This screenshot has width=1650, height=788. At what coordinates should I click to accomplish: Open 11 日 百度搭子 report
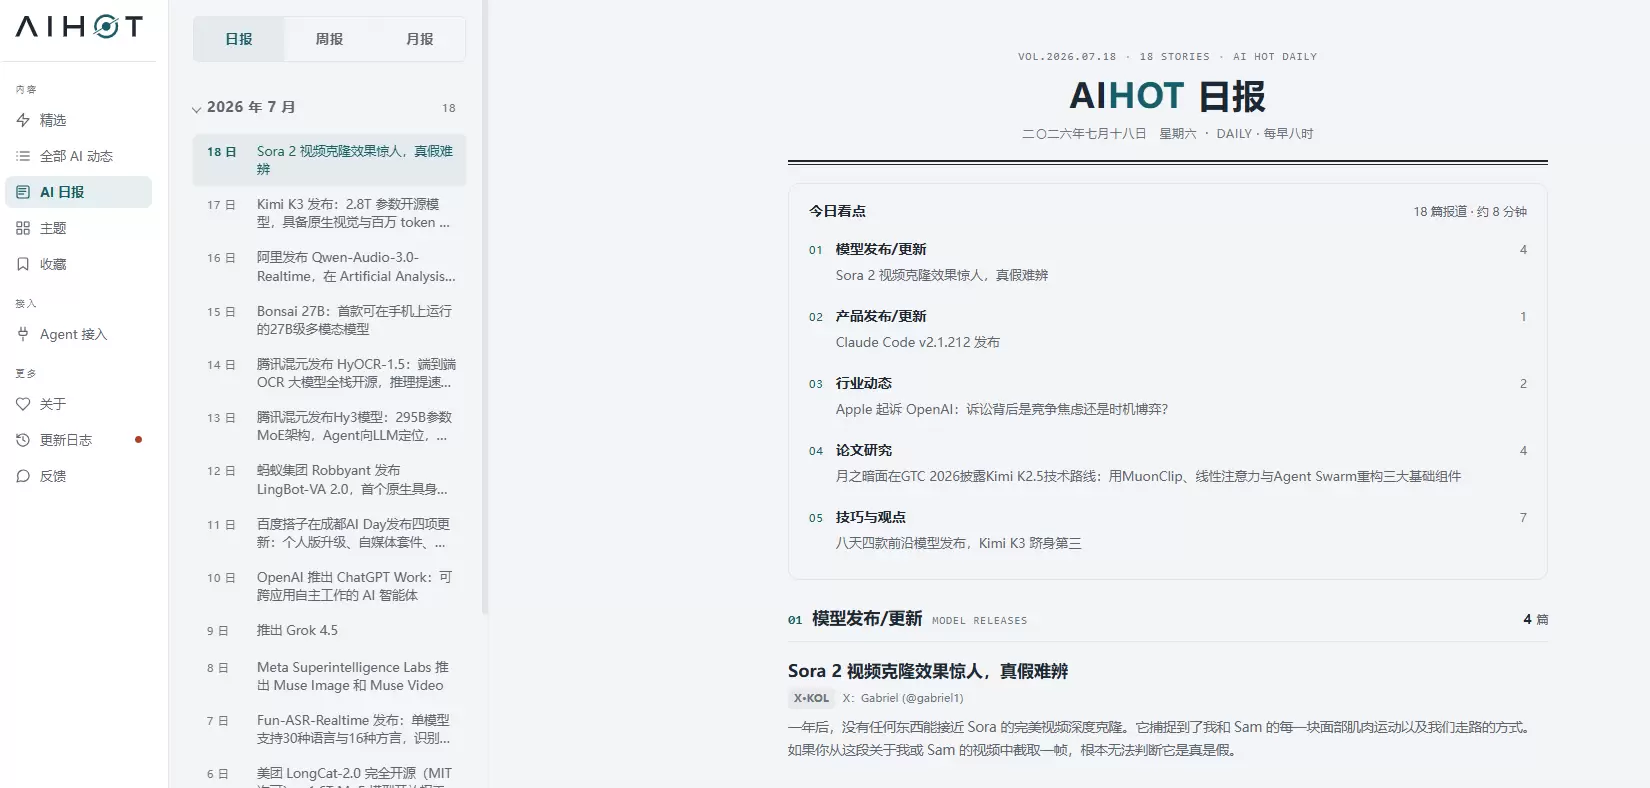[x=329, y=533]
